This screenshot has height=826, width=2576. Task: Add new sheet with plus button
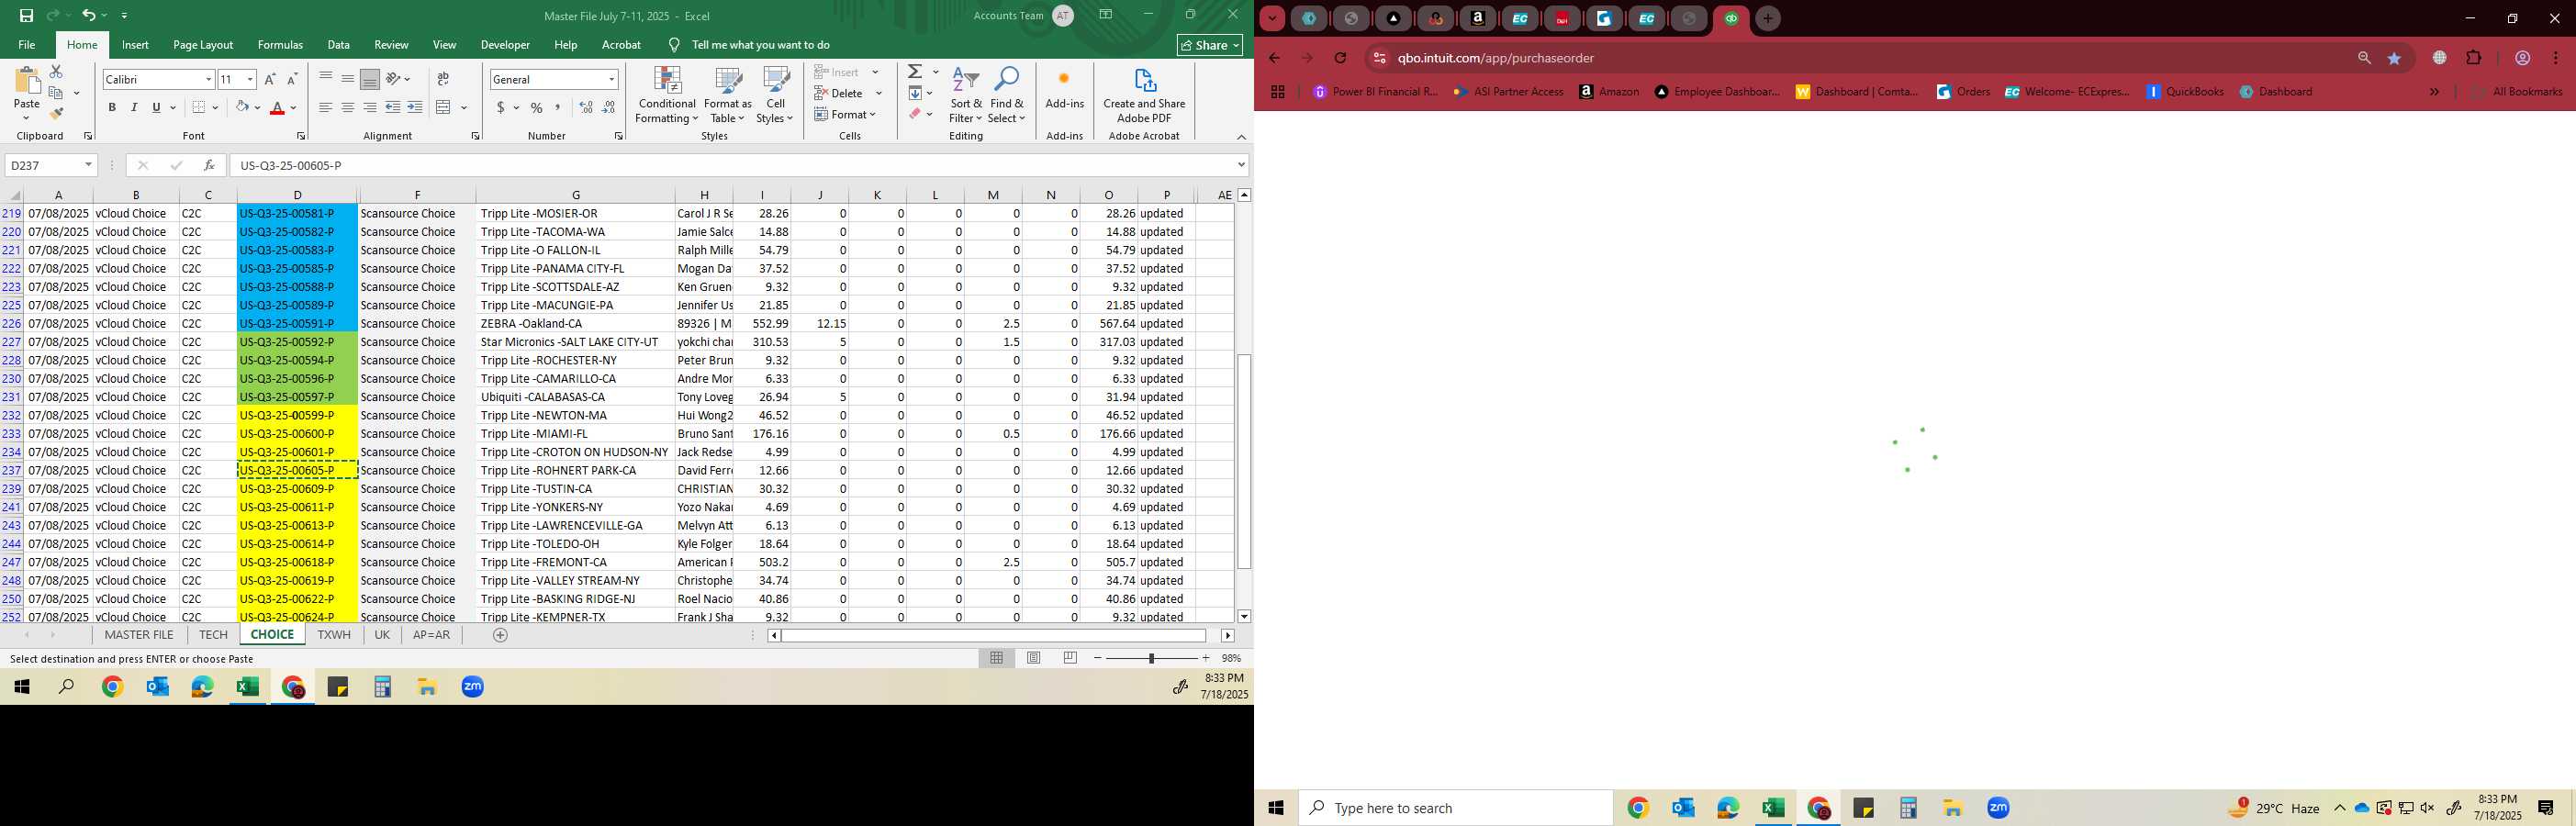point(500,635)
